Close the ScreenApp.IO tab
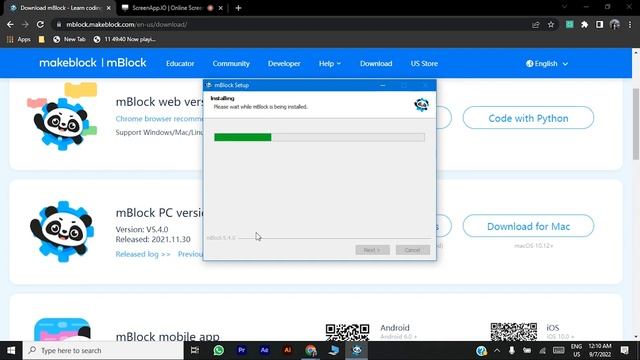The image size is (640, 360). click(220, 8)
